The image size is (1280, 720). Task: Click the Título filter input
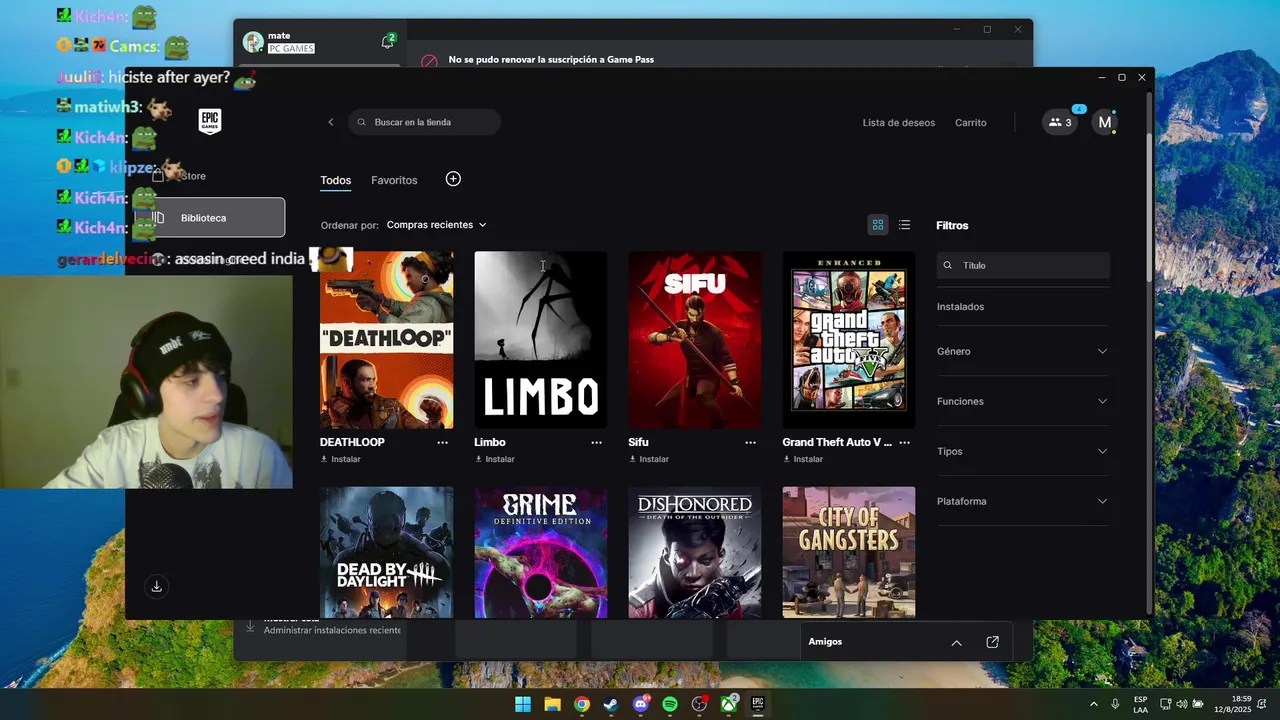click(1023, 265)
